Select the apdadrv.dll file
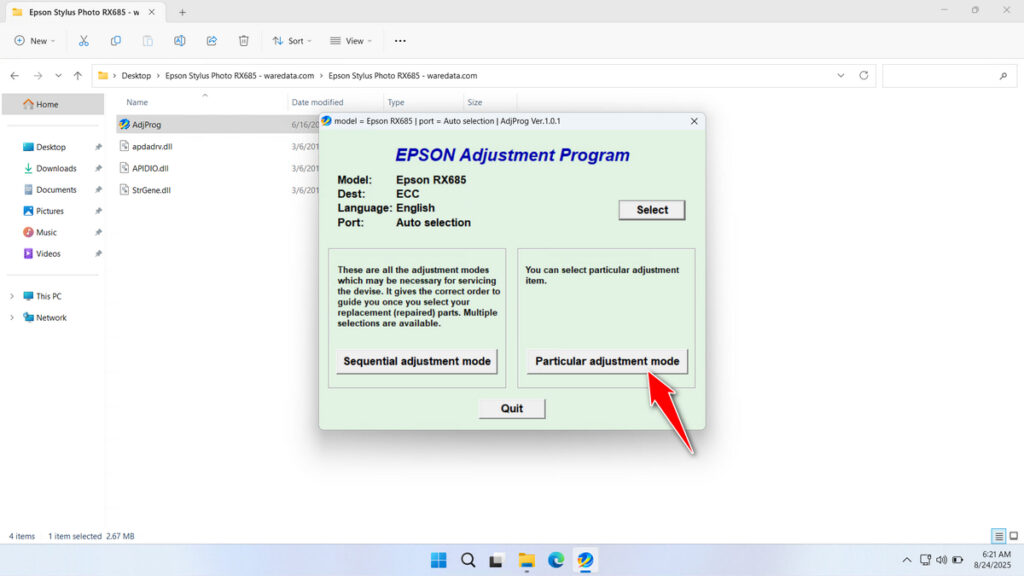This screenshot has width=1024, height=576. (152, 147)
